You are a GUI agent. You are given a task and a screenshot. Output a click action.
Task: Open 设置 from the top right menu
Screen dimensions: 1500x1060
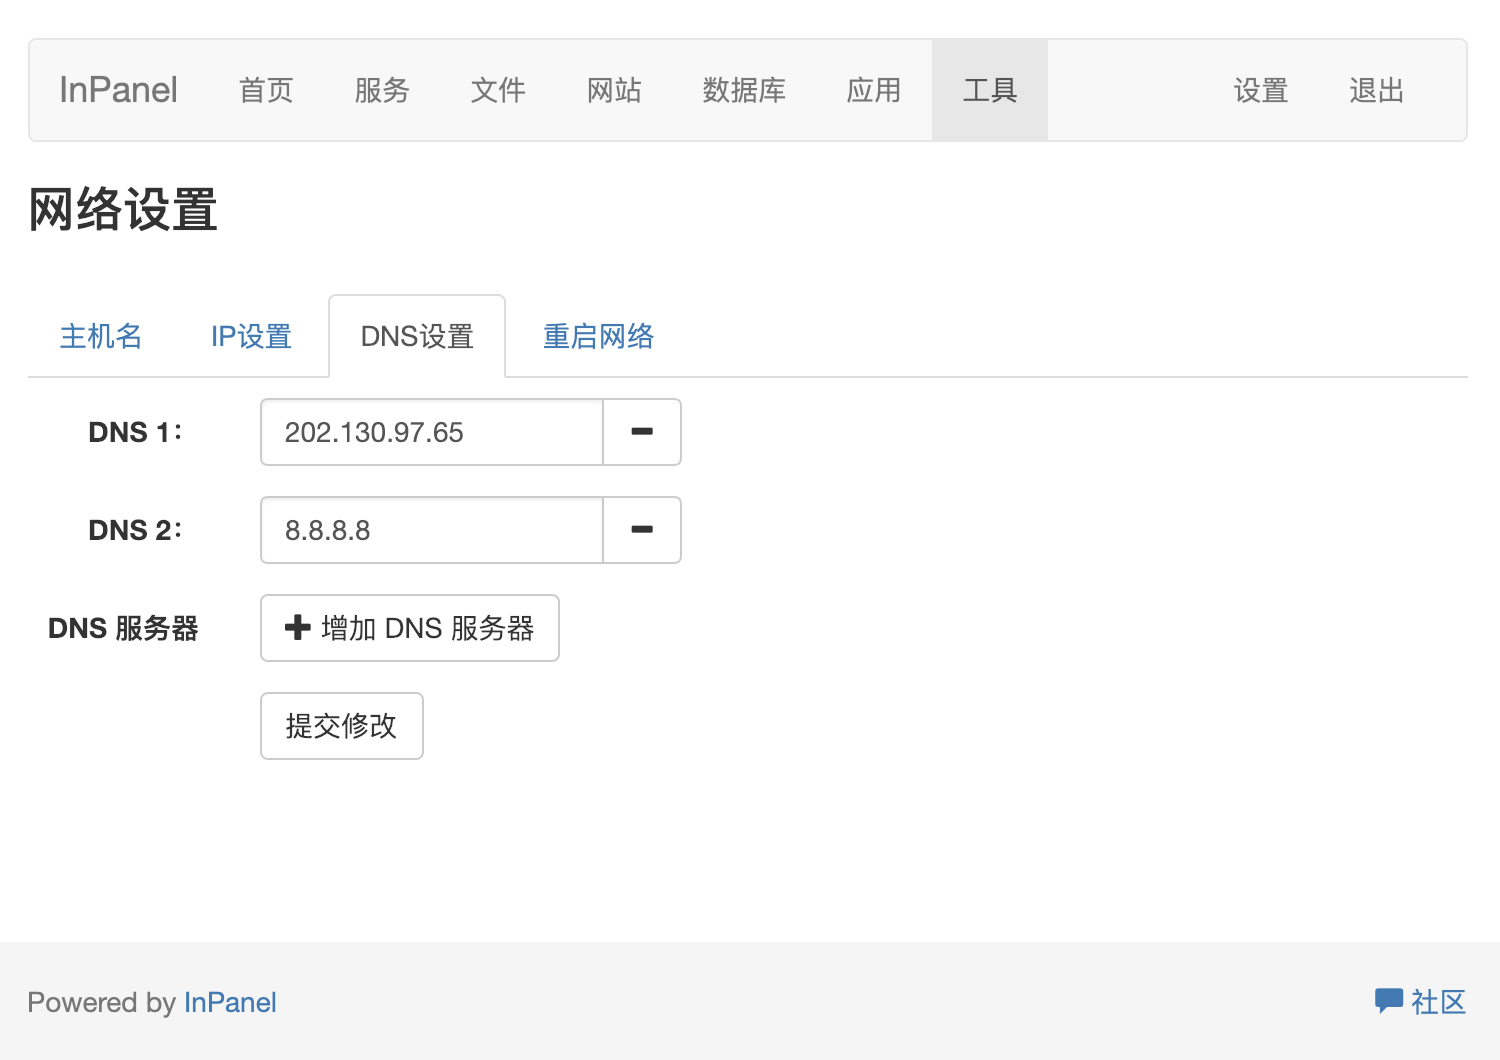click(x=1260, y=90)
